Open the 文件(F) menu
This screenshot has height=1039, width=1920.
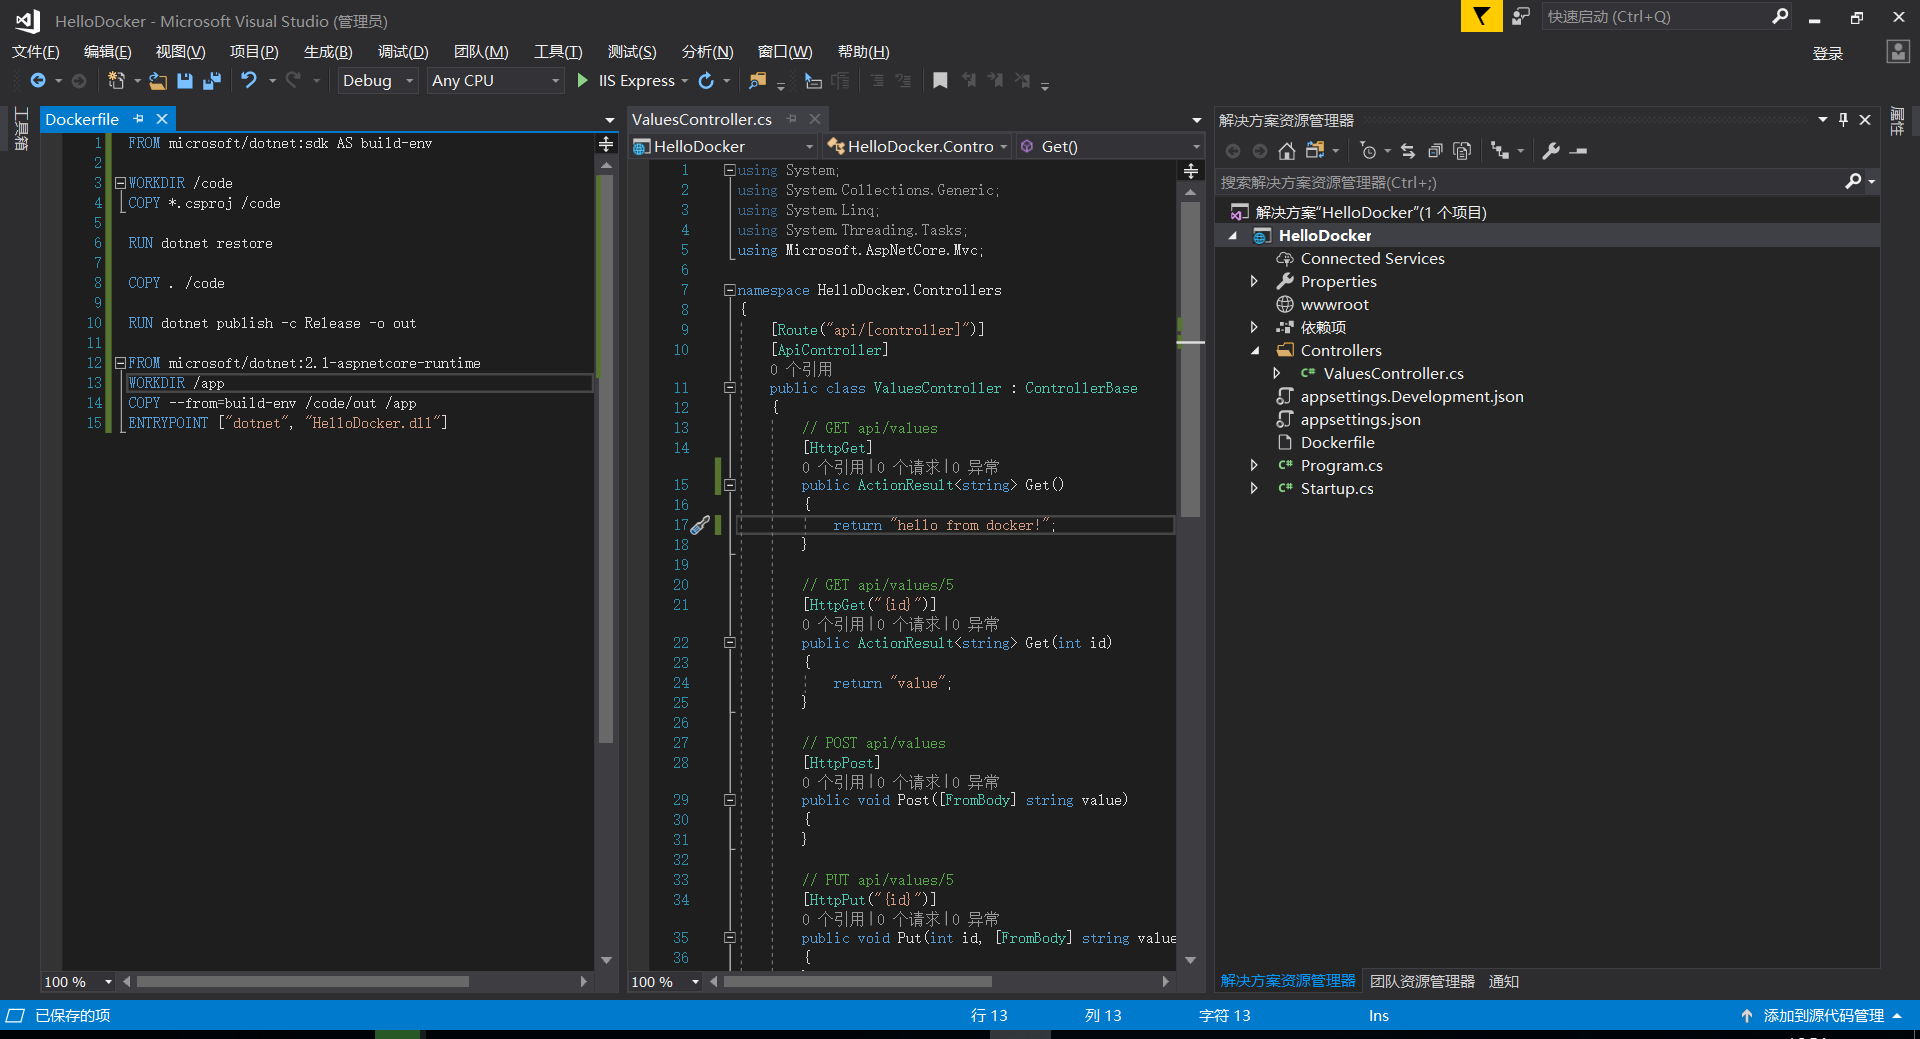coord(36,52)
